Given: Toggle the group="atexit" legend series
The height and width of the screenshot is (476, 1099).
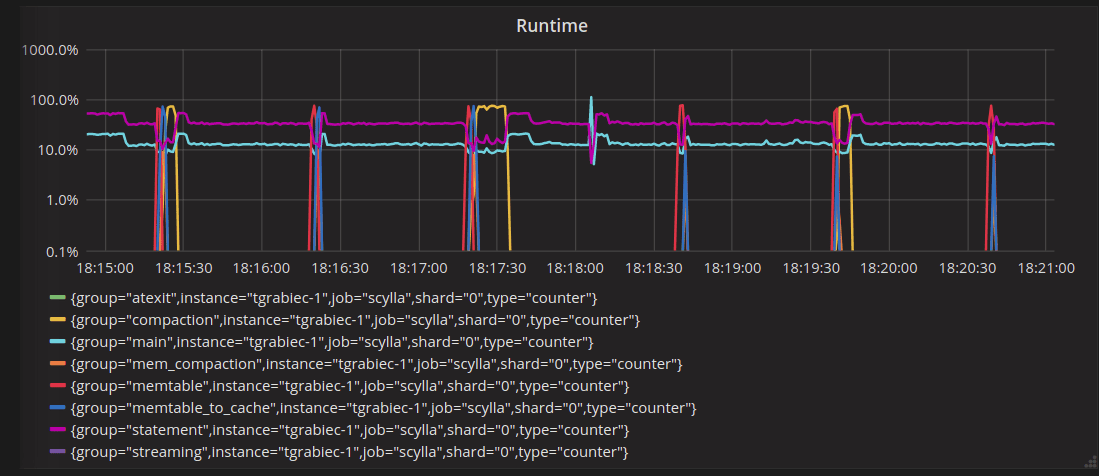Looking at the screenshot, I should coord(334,298).
